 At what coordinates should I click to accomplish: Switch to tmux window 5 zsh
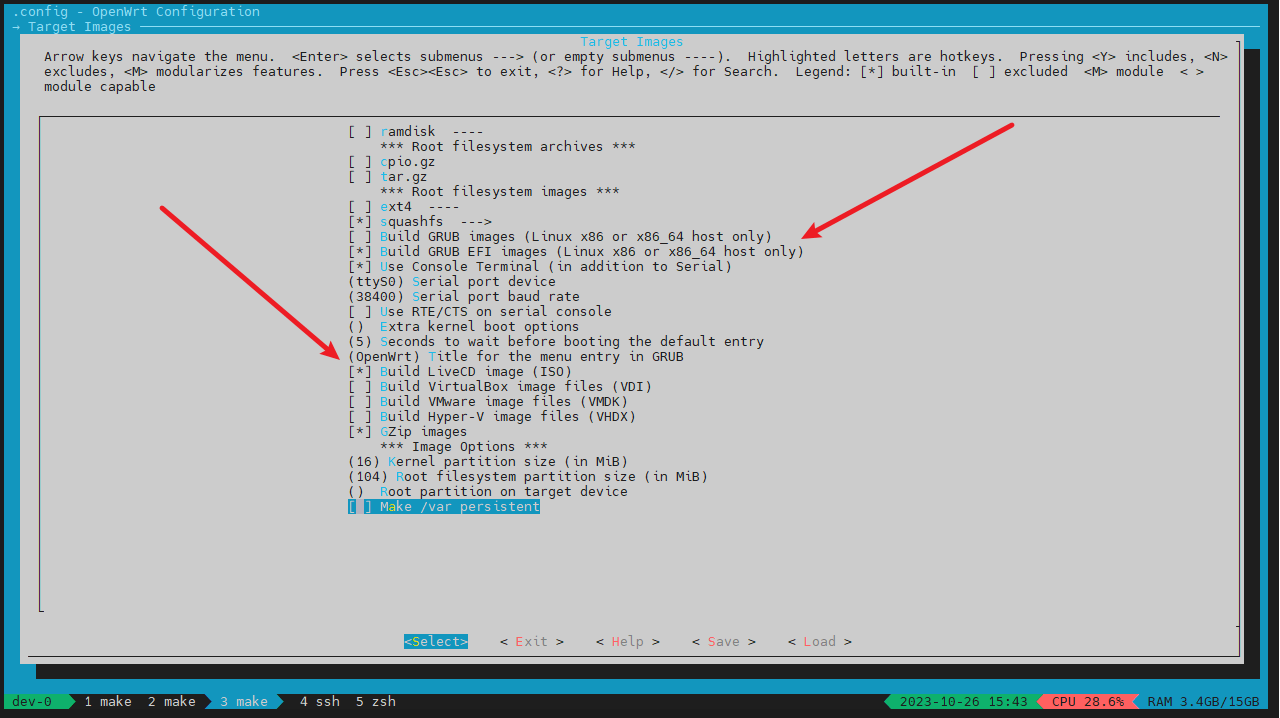pyautogui.click(x=376, y=702)
